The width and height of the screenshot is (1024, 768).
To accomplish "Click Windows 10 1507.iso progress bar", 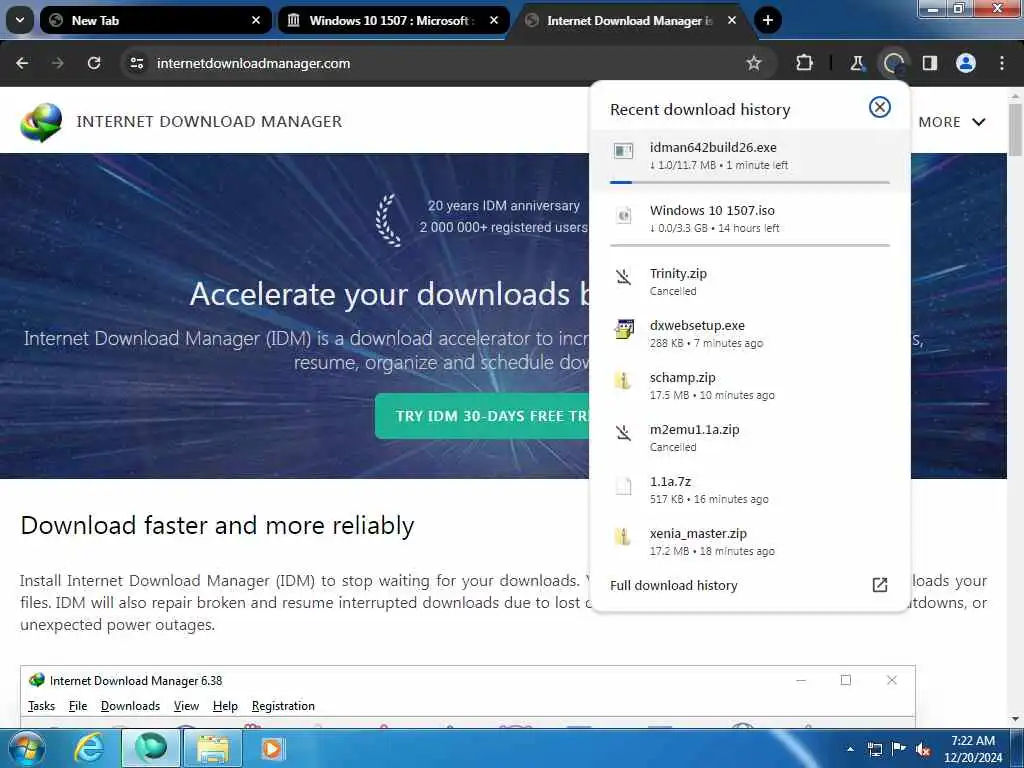I will 750,246.
